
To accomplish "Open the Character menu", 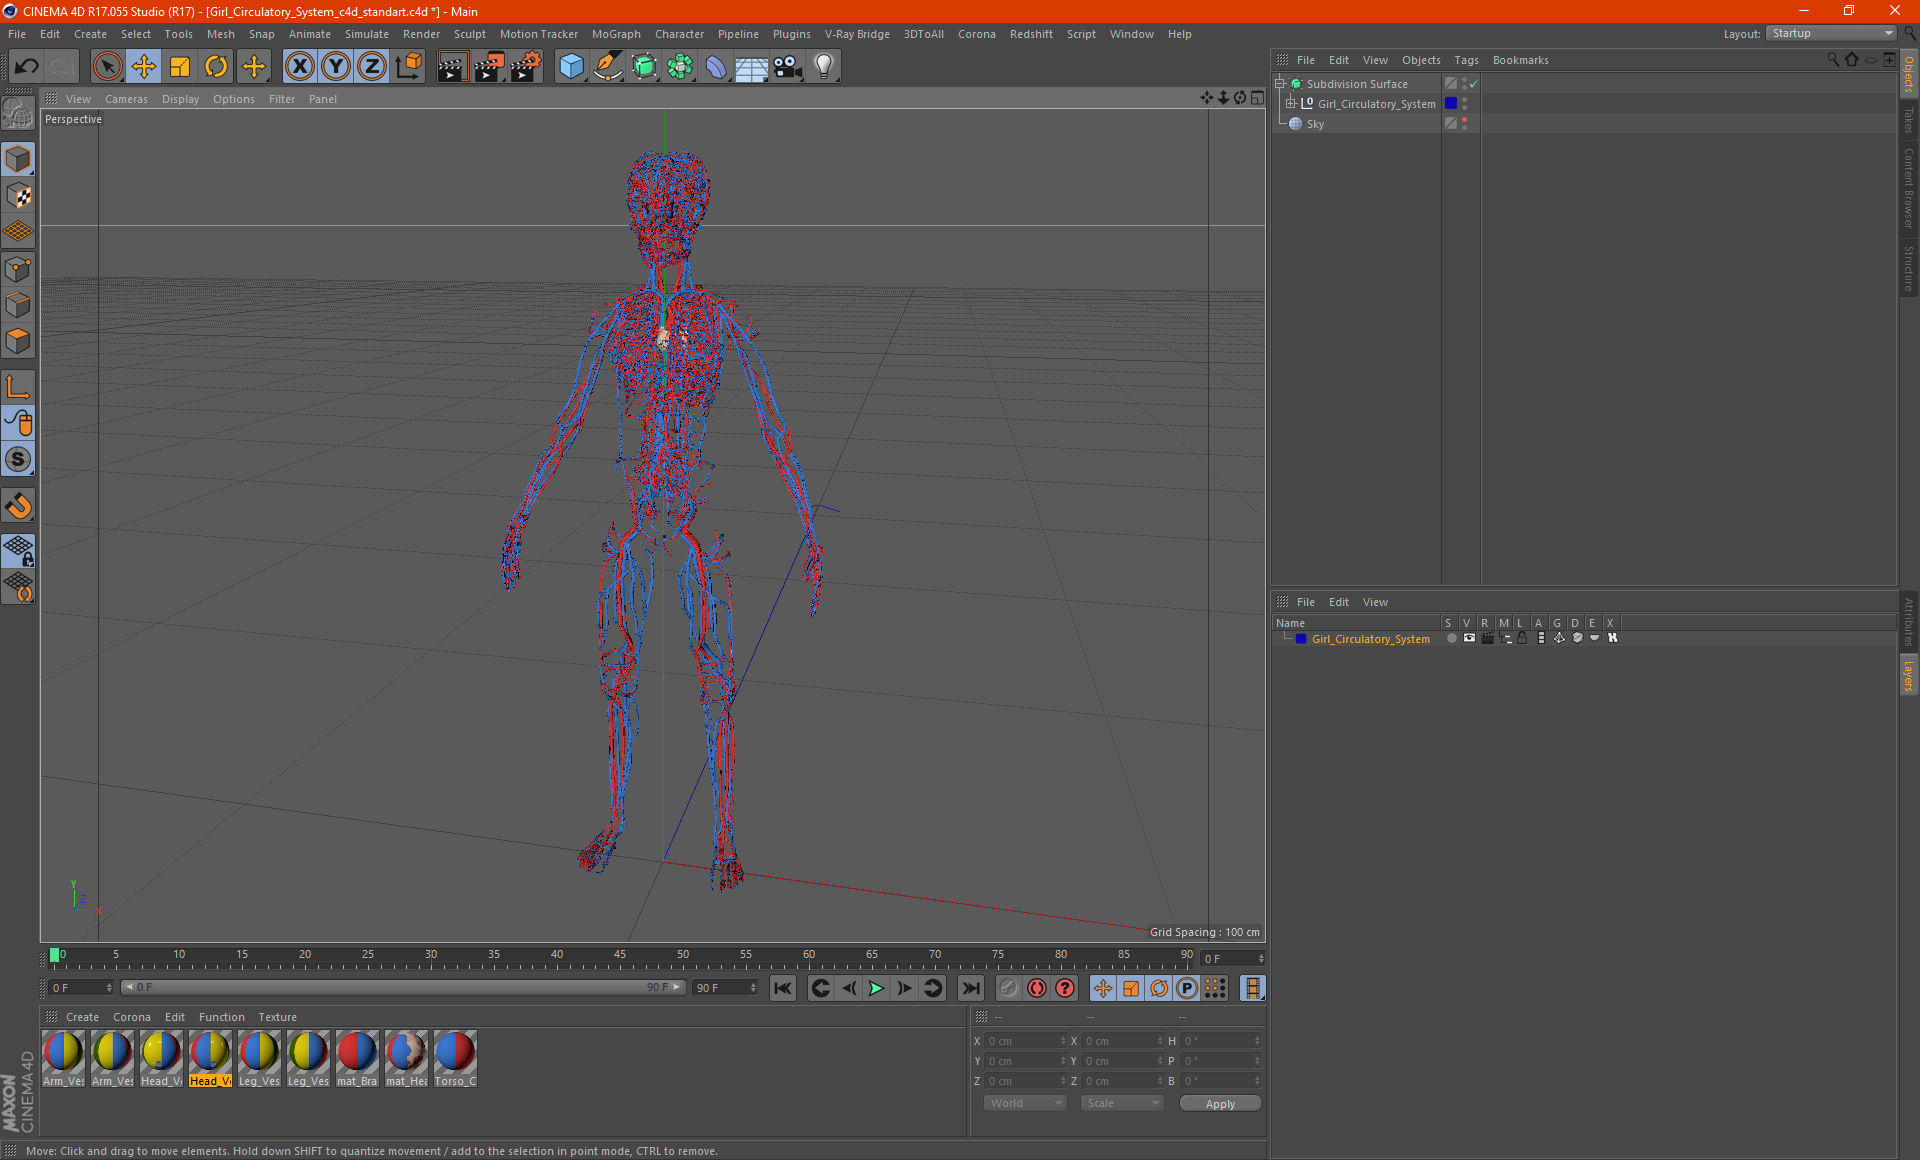I will tap(679, 34).
